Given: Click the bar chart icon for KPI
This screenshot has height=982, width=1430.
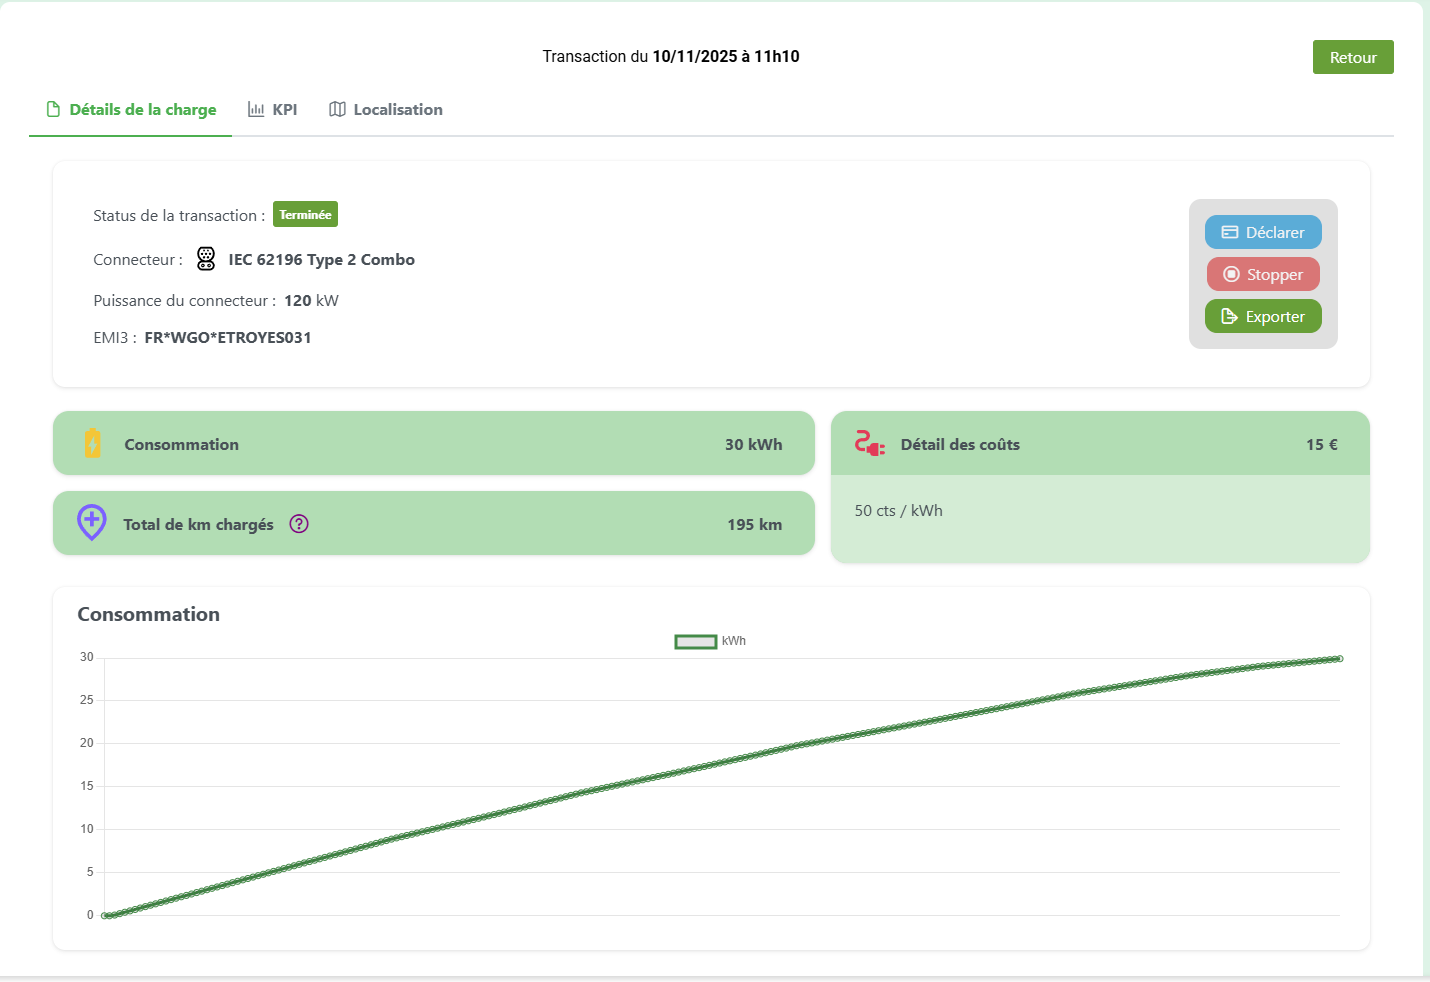Looking at the screenshot, I should point(256,110).
